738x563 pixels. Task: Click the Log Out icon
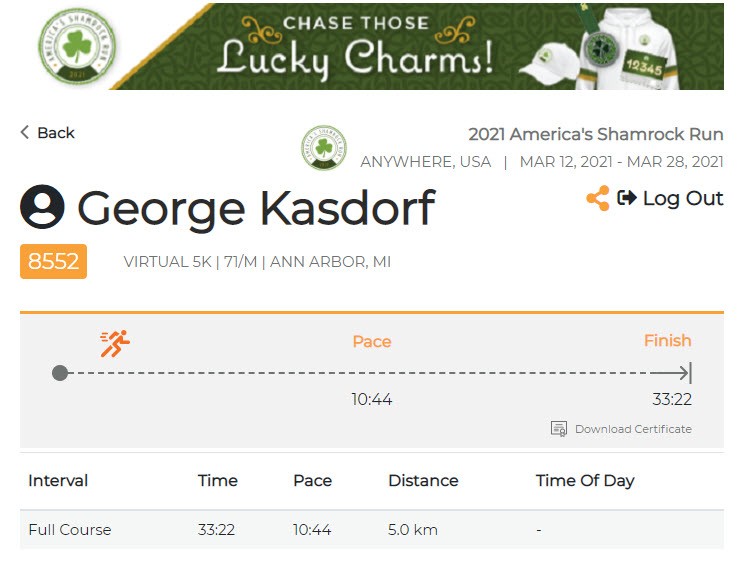point(627,198)
